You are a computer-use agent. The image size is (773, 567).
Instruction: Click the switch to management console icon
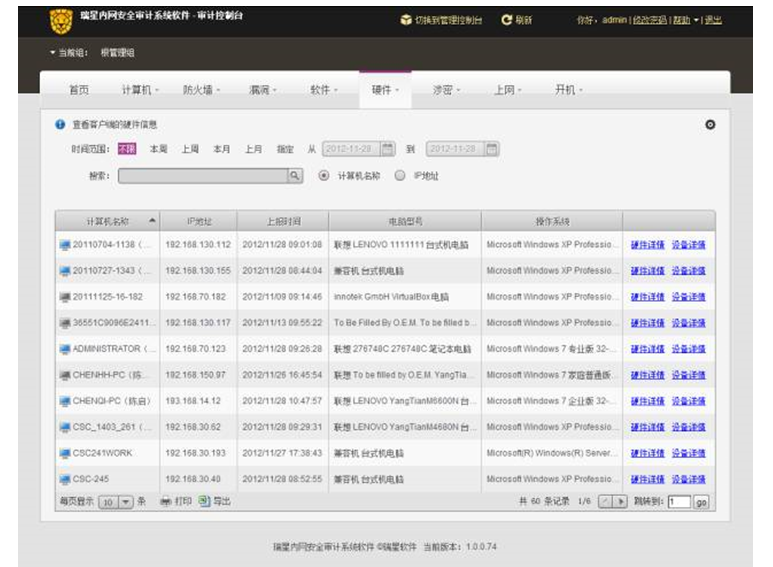point(405,20)
